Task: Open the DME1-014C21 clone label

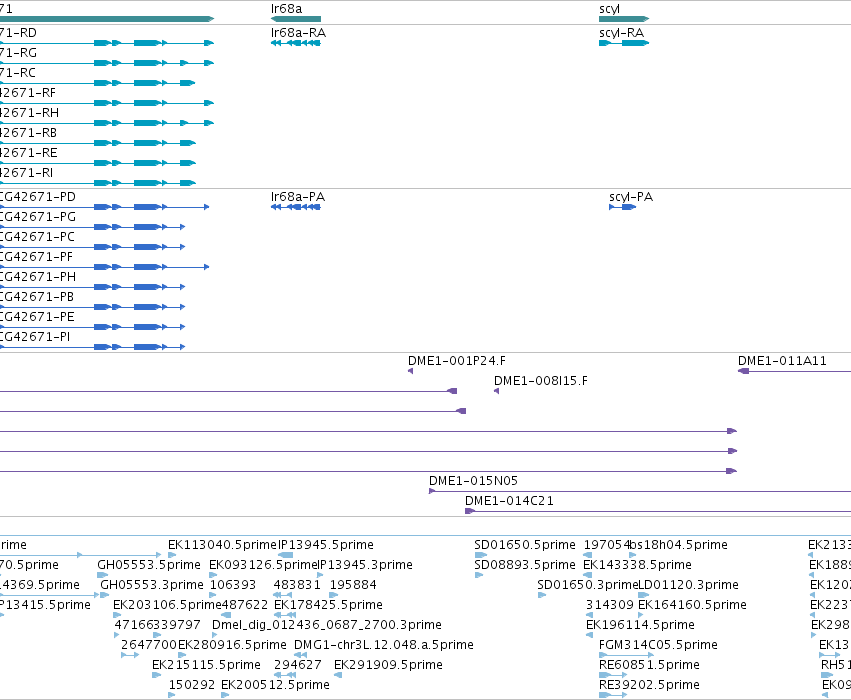Action: click(x=509, y=501)
